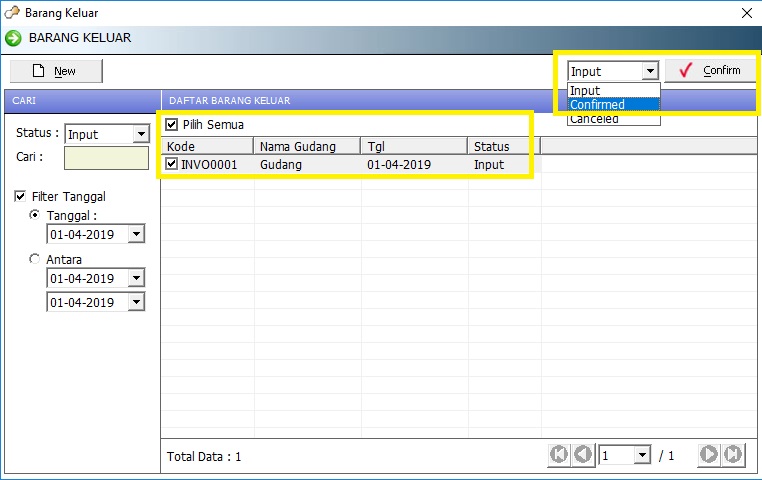Go to the previous page arrow
Screen dimensions: 762x480
click(x=583, y=455)
